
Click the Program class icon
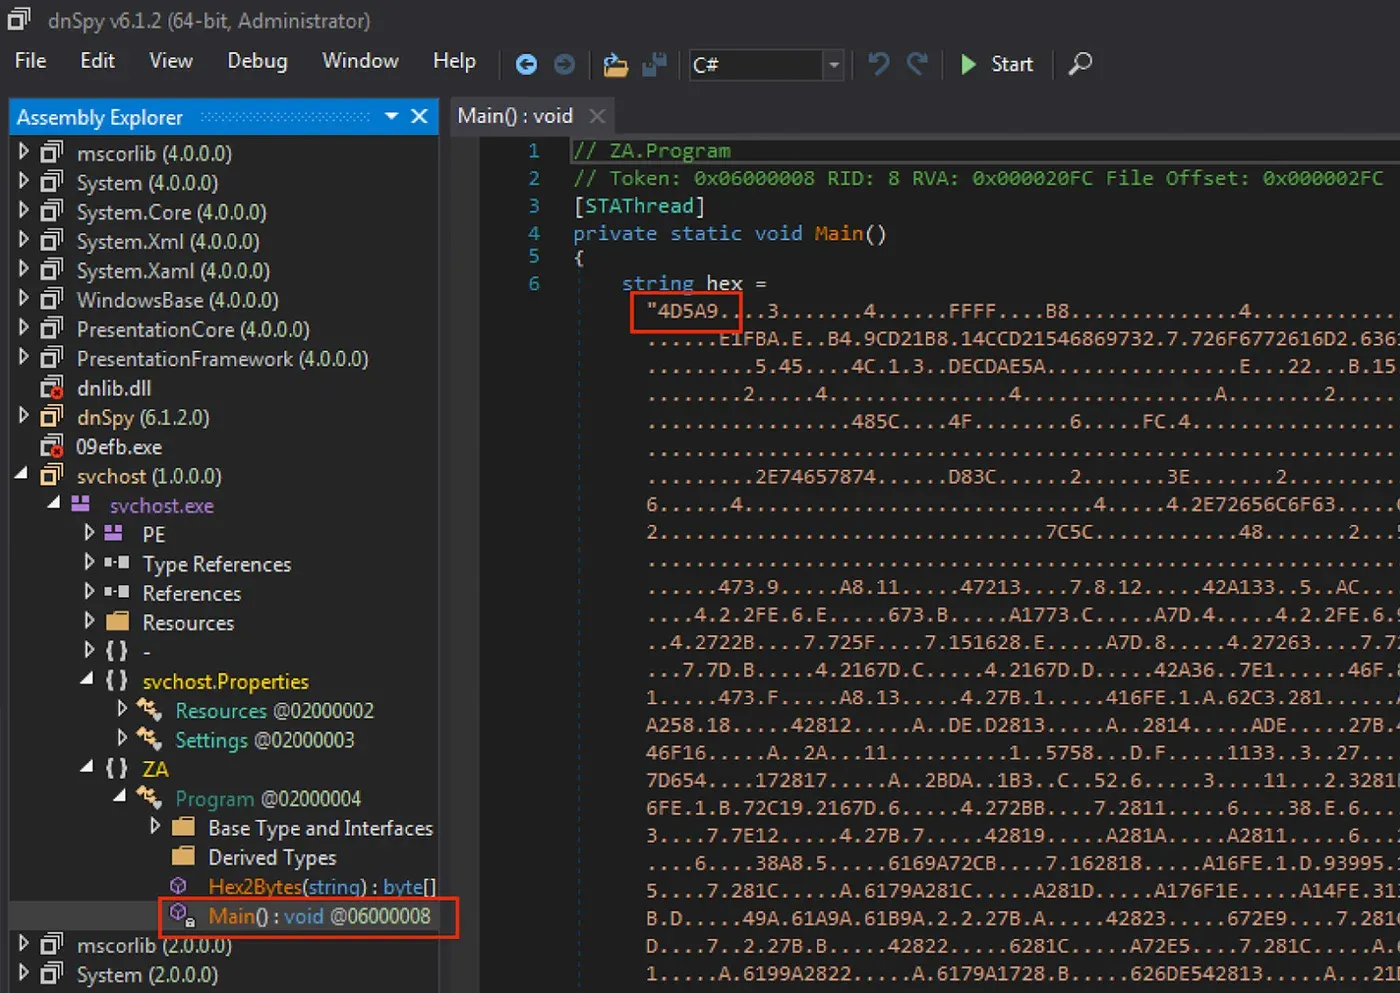coord(151,798)
